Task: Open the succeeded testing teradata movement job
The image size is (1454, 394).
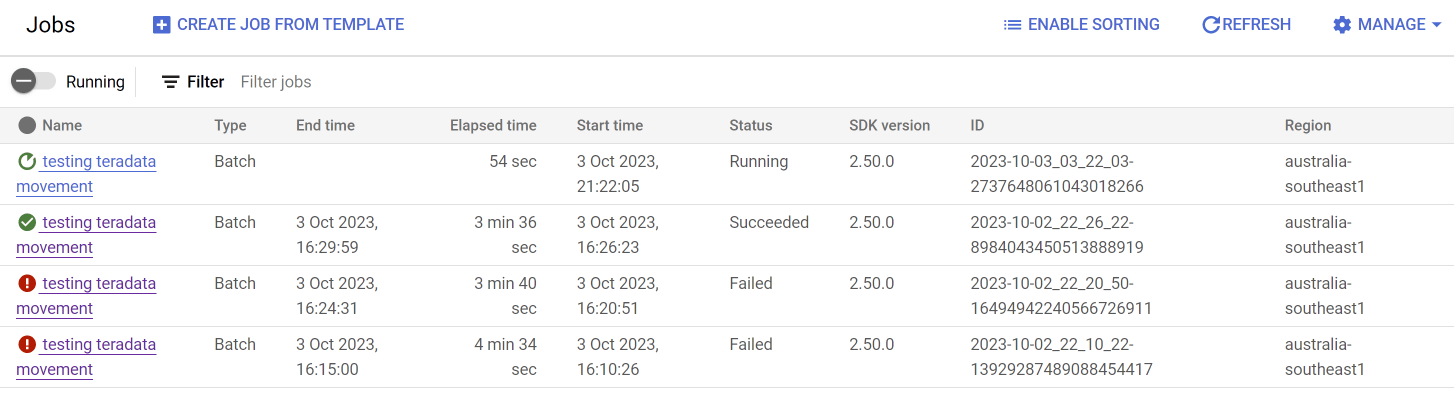Action: click(x=86, y=235)
